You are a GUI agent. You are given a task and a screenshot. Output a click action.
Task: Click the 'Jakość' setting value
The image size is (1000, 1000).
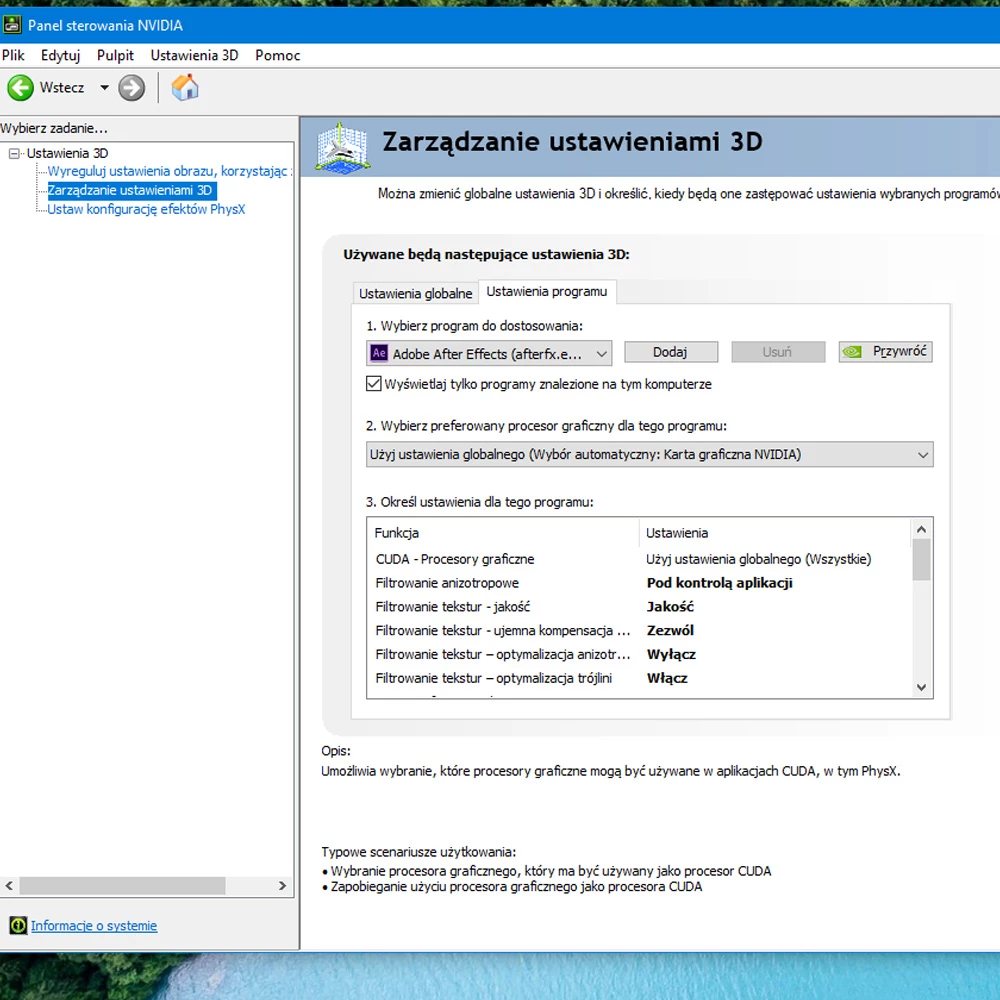pyautogui.click(x=670, y=607)
